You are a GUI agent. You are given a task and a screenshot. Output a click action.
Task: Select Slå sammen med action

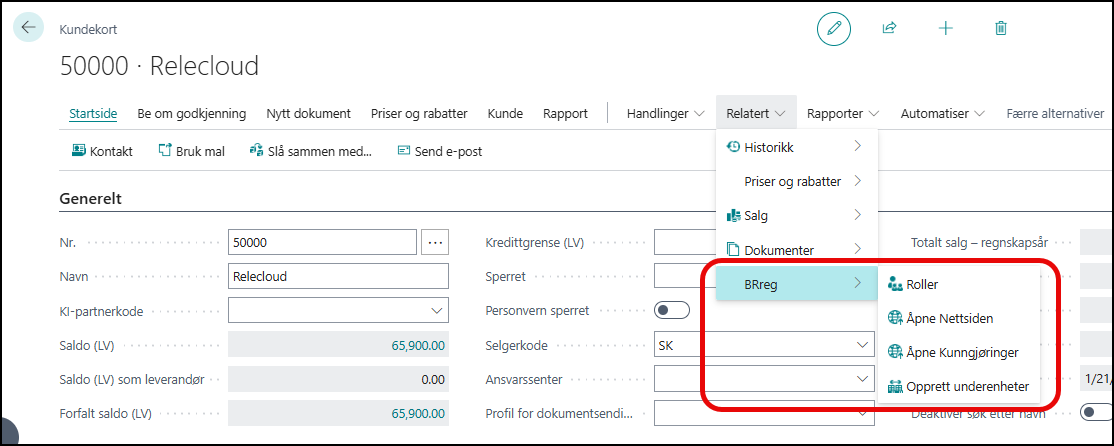(x=310, y=151)
